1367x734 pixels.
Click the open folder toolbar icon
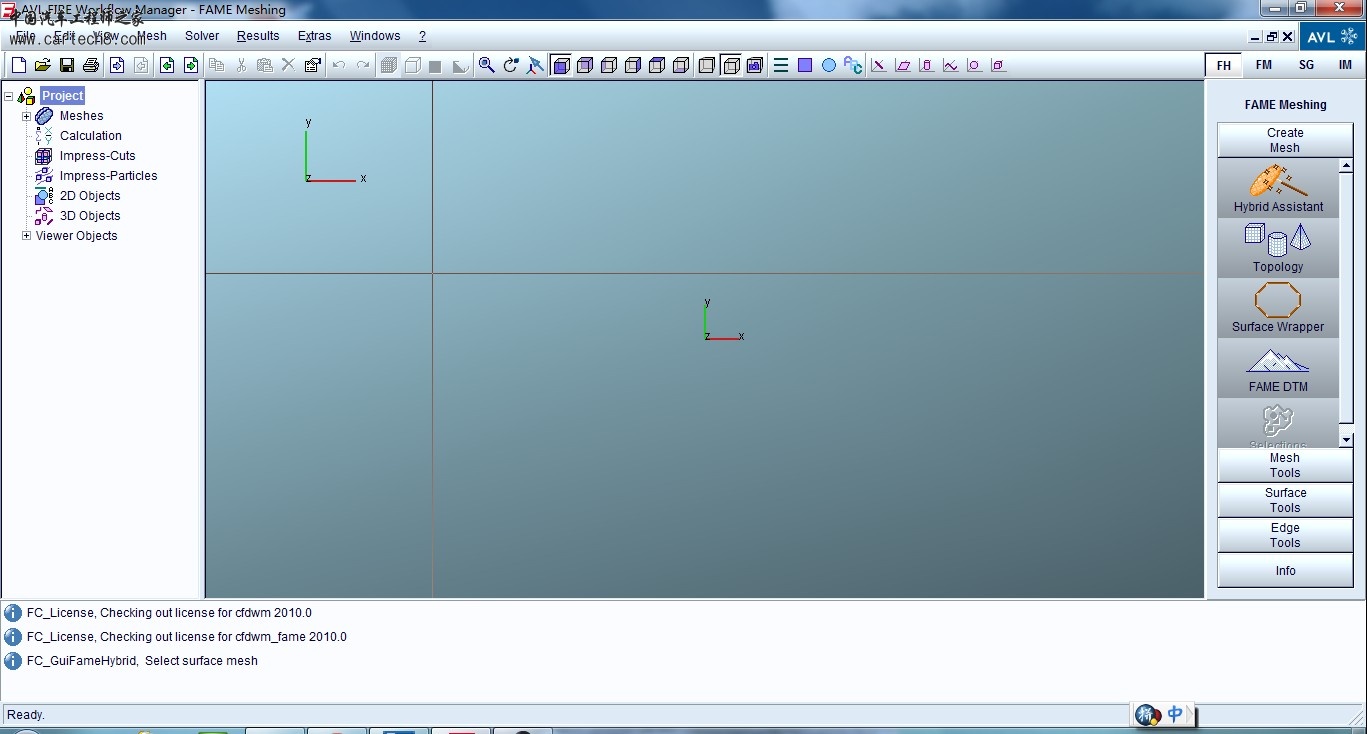click(x=43, y=65)
